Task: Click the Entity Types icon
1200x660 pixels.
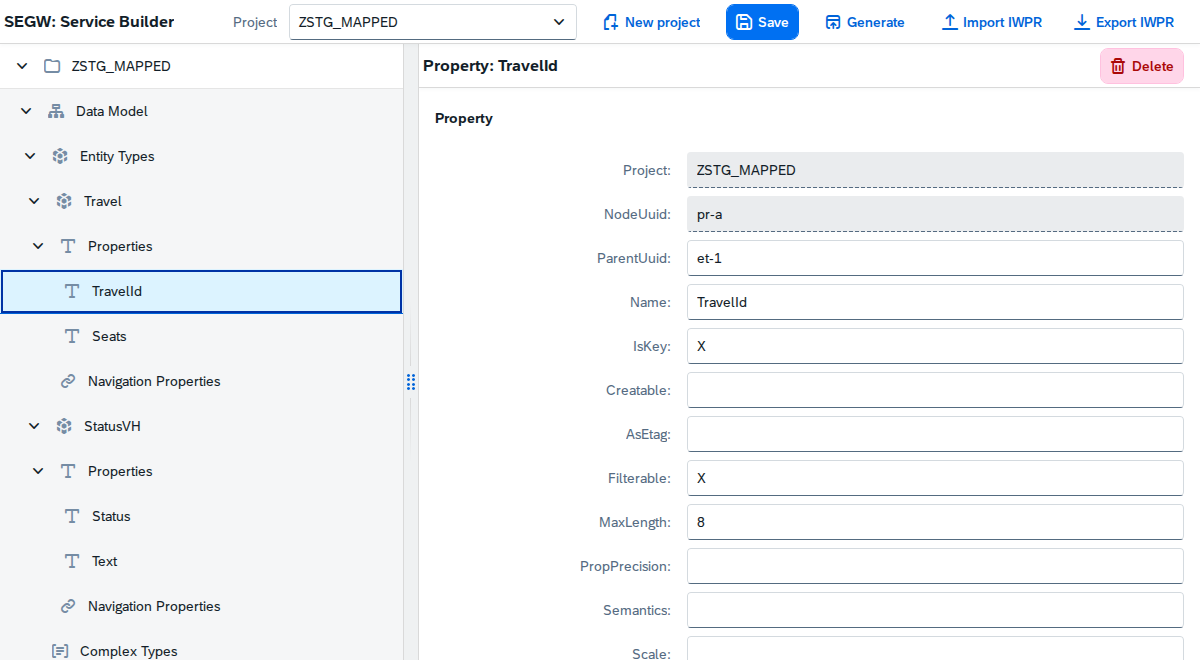Action: point(60,156)
